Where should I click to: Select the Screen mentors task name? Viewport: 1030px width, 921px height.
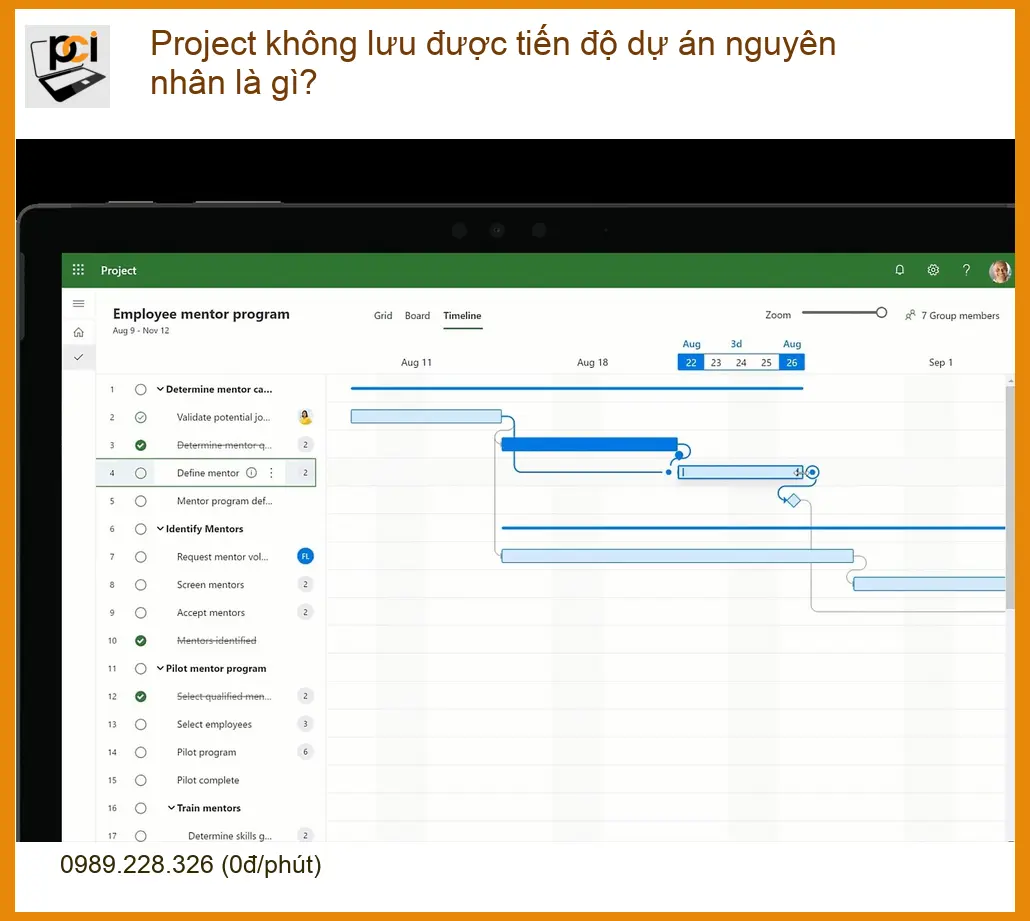point(210,585)
